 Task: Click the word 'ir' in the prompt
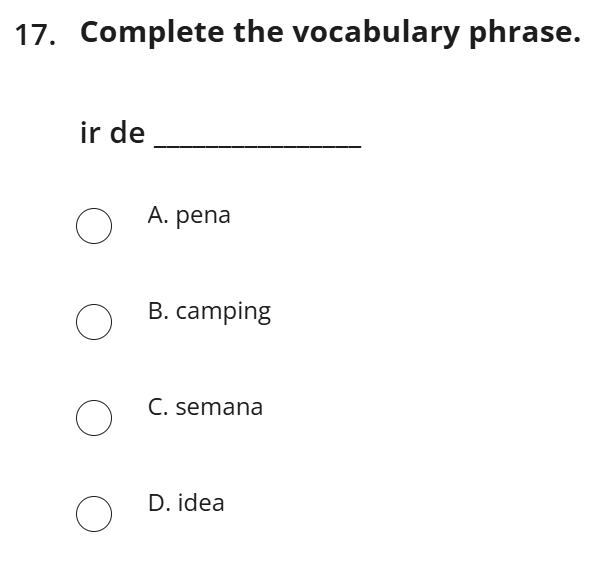click(90, 132)
